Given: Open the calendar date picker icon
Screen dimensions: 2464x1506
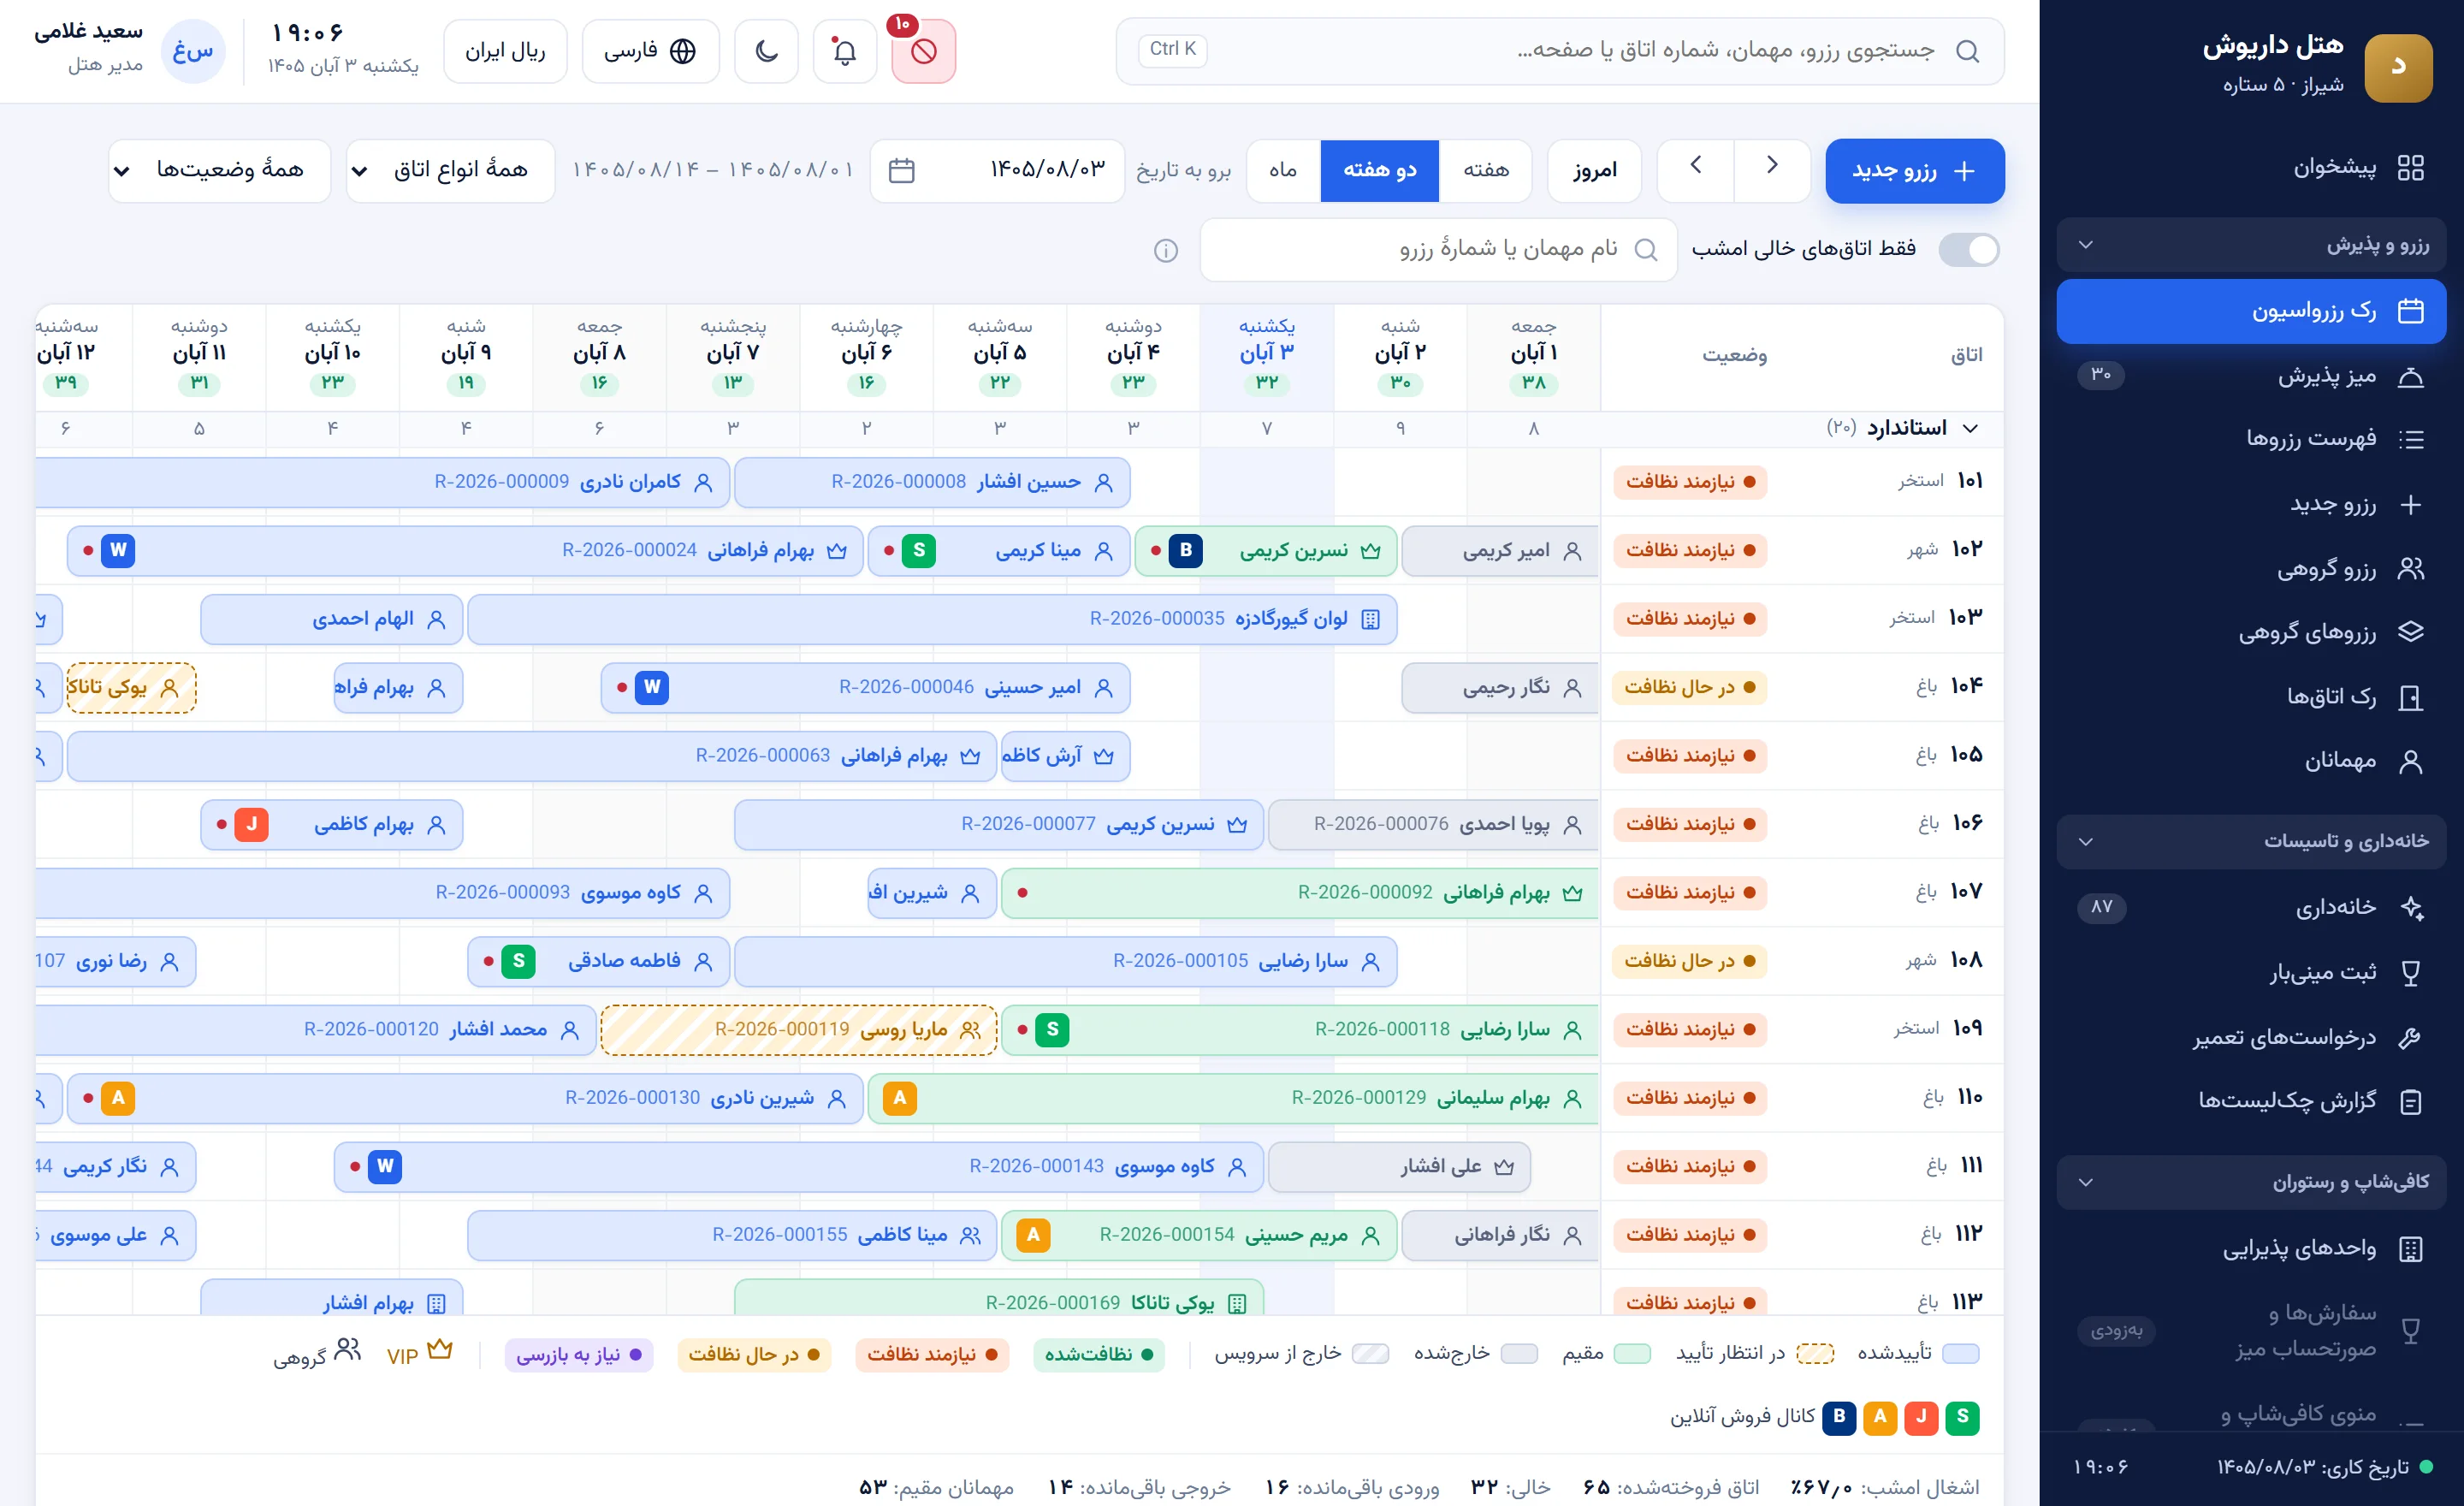Looking at the screenshot, I should tap(901, 170).
